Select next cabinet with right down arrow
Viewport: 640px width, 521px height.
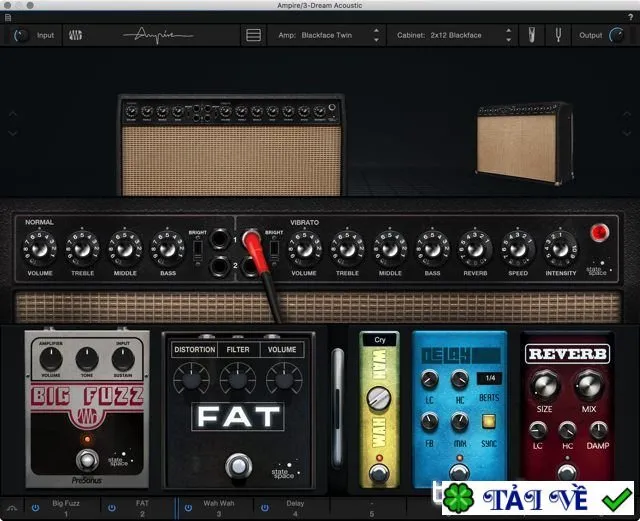coord(627,133)
